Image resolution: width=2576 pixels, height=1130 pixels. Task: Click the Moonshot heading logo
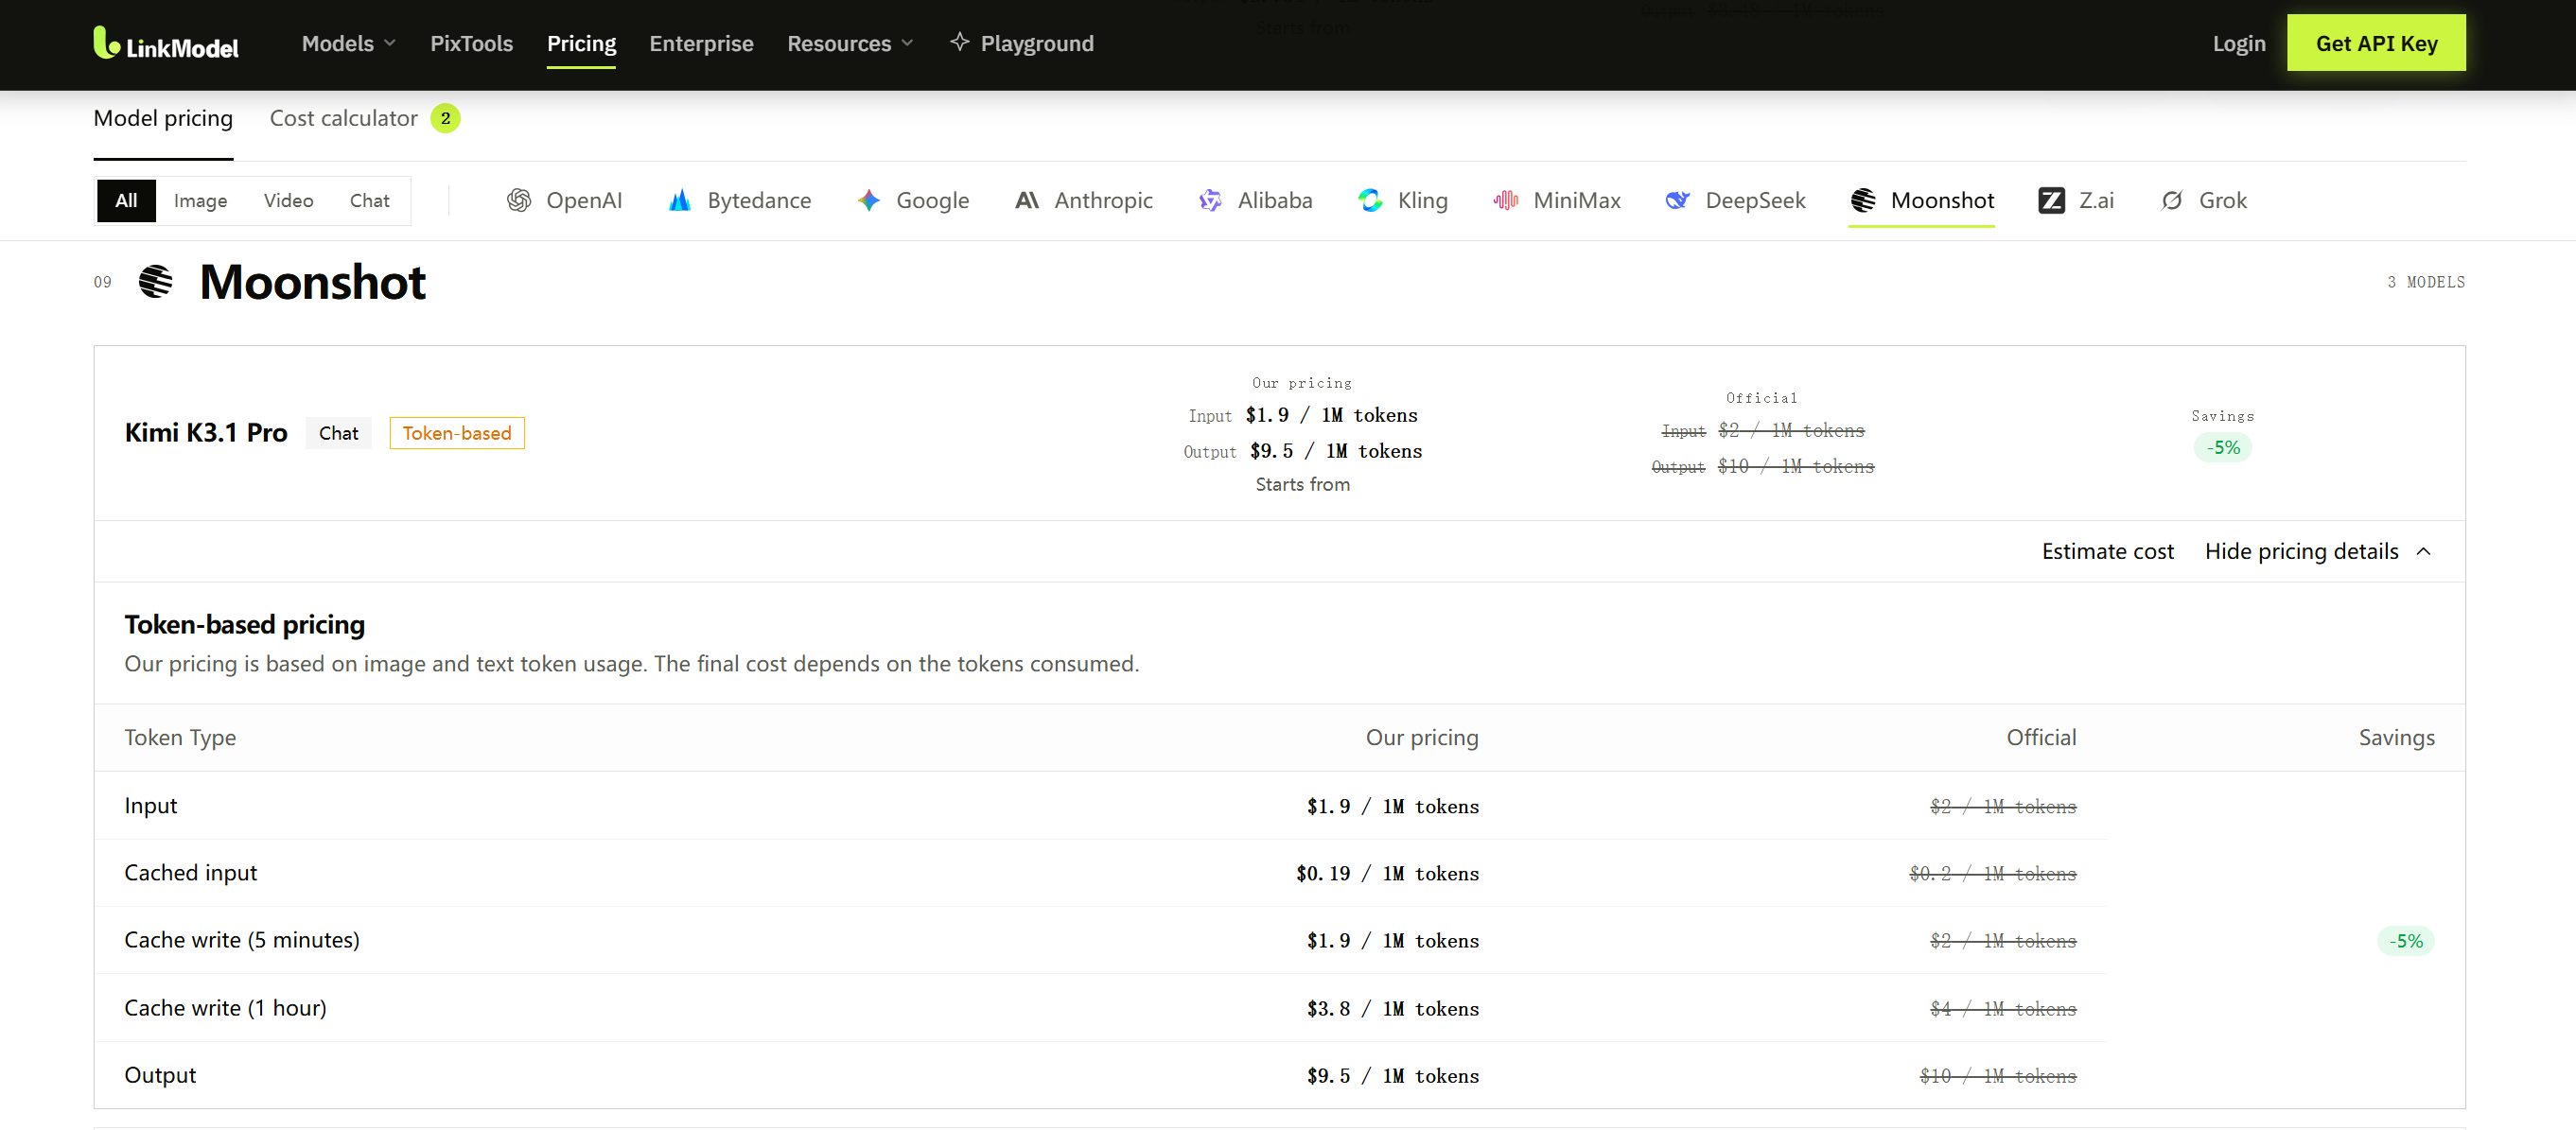(156, 281)
